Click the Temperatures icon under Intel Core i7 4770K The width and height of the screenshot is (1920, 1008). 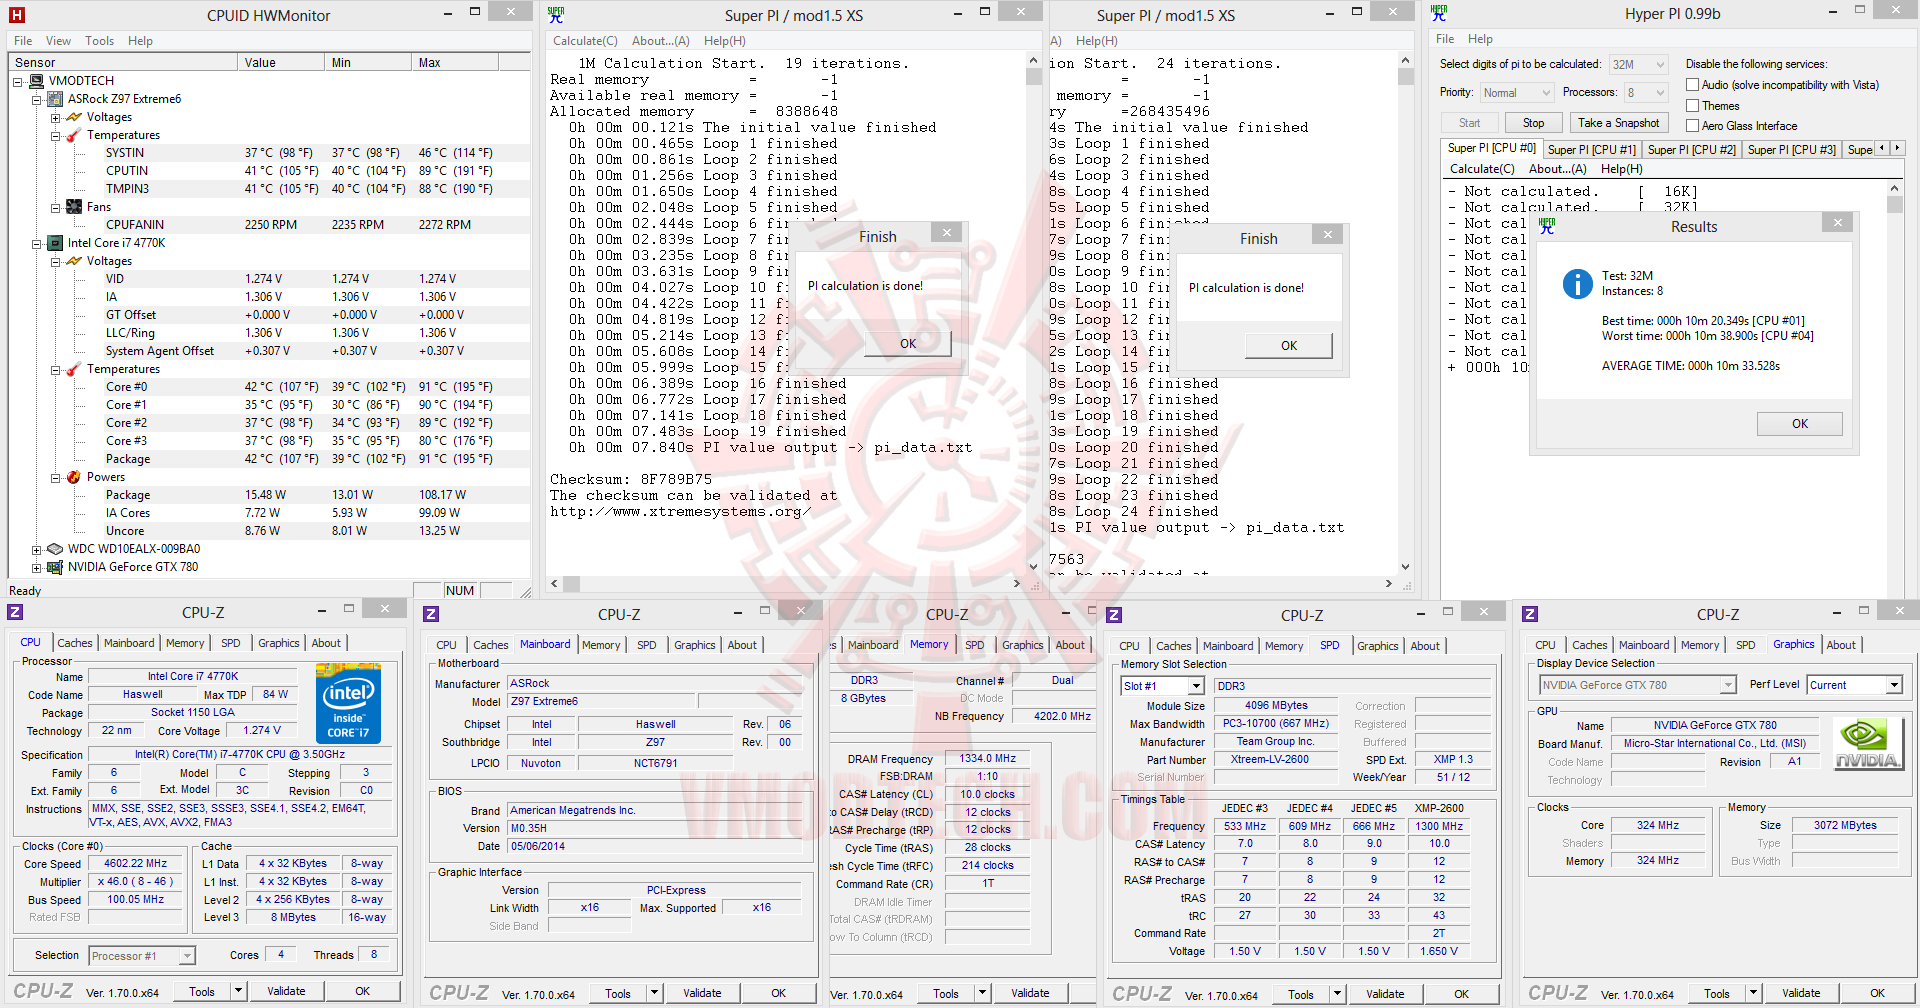point(74,369)
